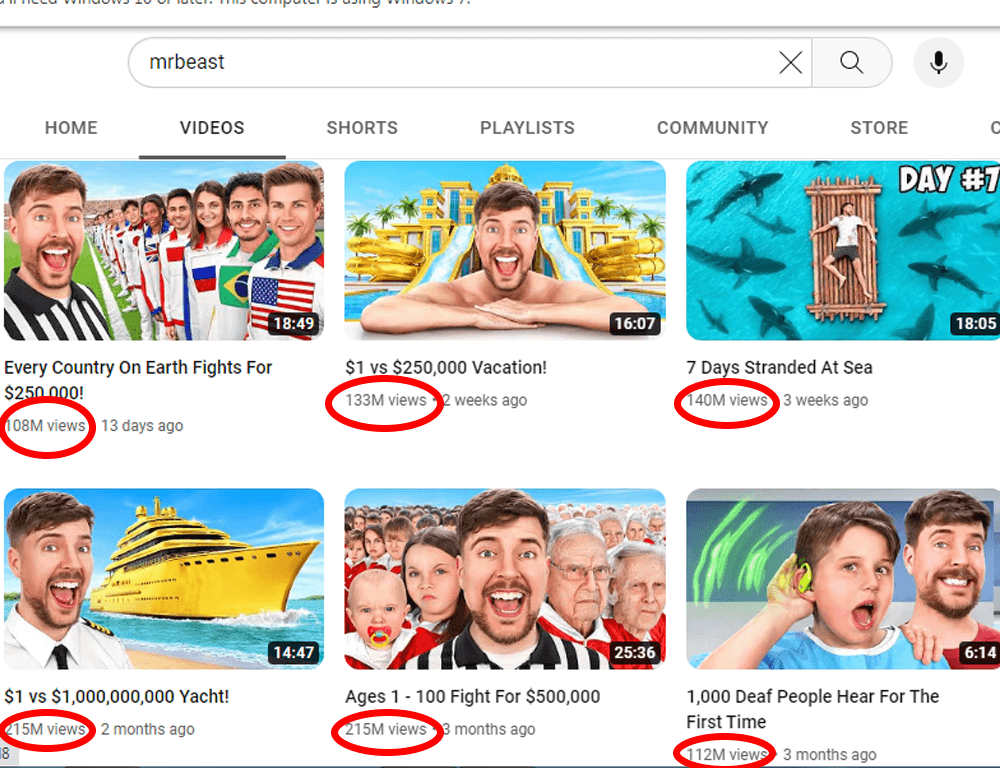The height and width of the screenshot is (768, 1000).
Task: Open the COMMUNITY tab
Action: [712, 128]
